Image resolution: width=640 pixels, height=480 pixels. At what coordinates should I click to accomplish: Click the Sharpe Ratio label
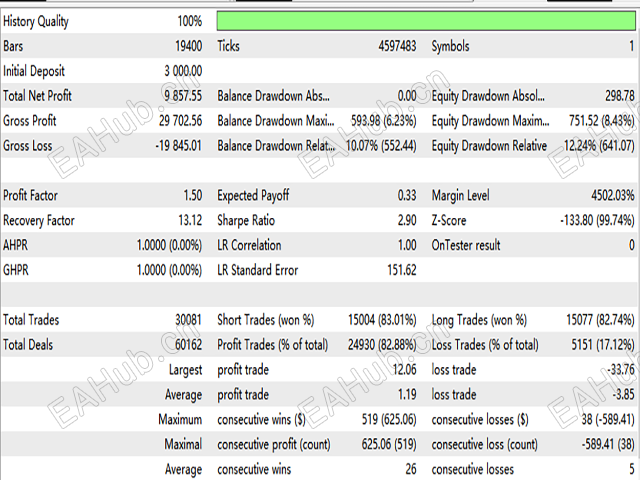point(246,220)
